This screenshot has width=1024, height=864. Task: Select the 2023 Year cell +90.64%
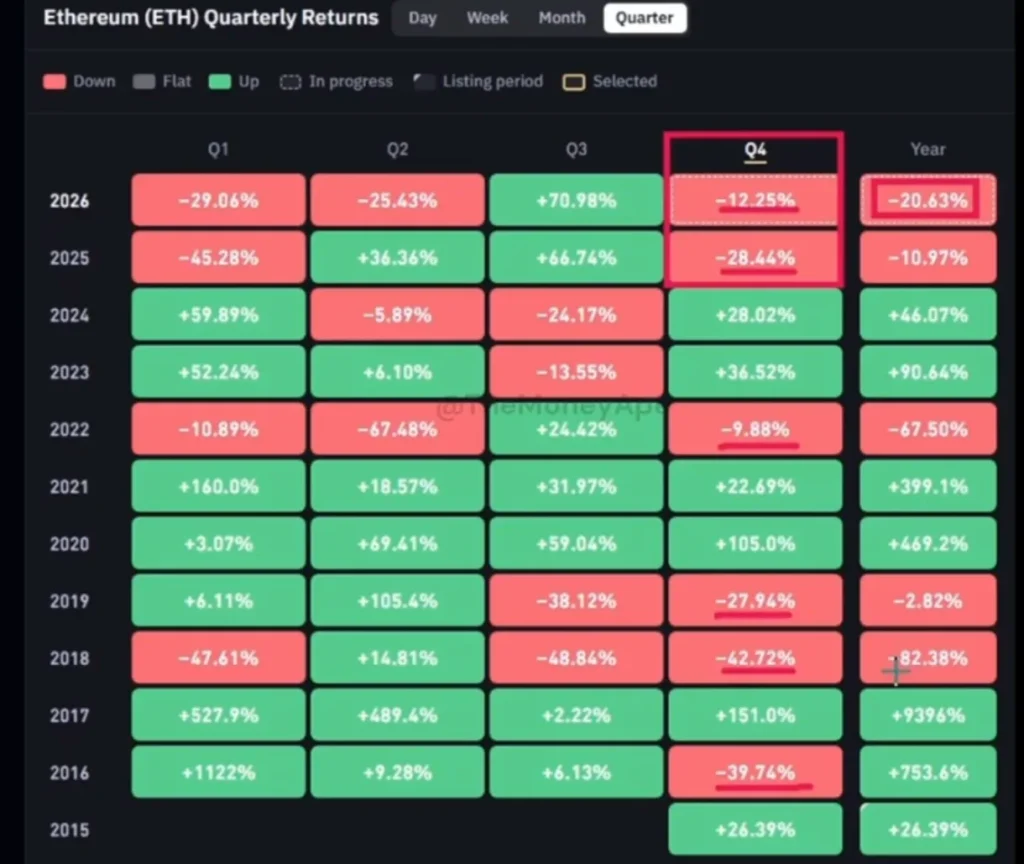pyautogui.click(x=928, y=372)
